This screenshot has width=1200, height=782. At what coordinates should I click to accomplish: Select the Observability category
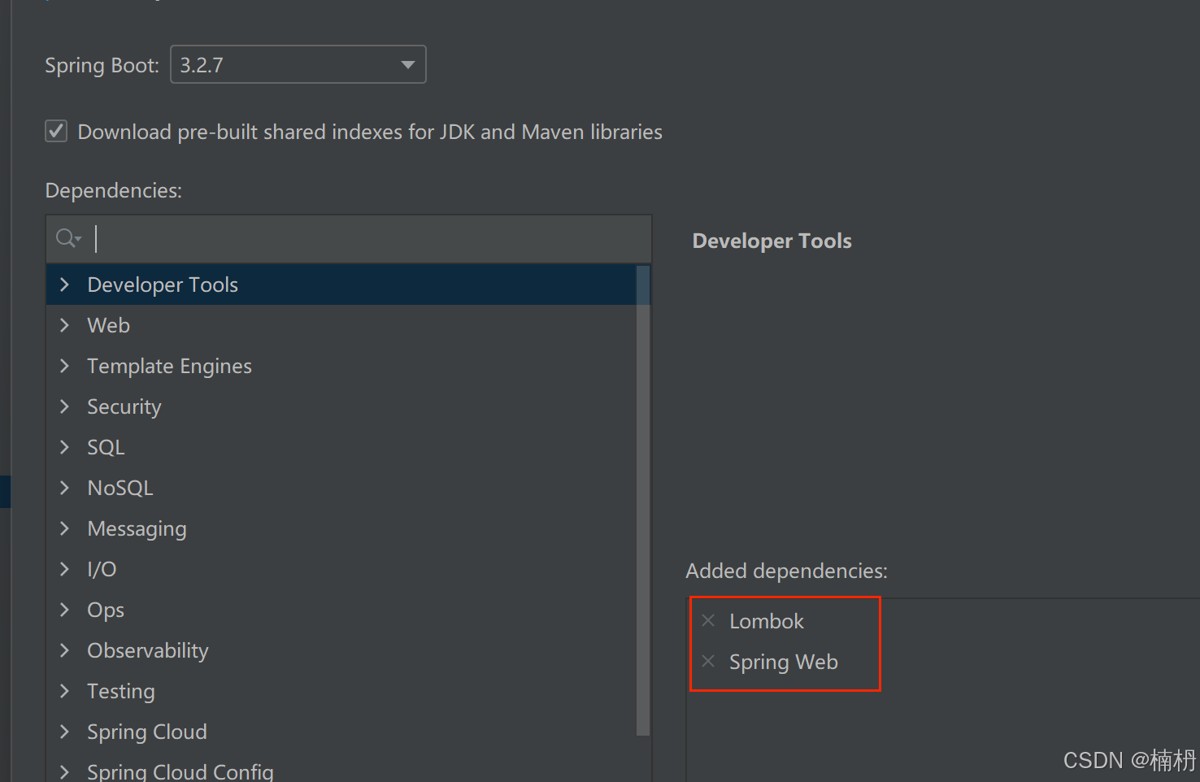click(148, 651)
